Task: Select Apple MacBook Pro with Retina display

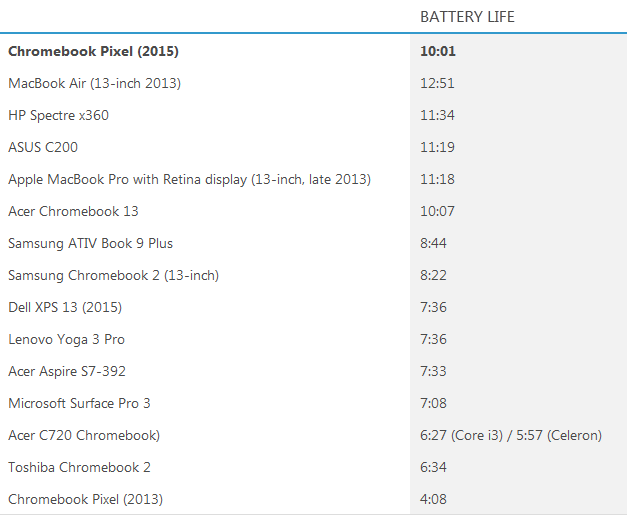Action: (x=190, y=179)
